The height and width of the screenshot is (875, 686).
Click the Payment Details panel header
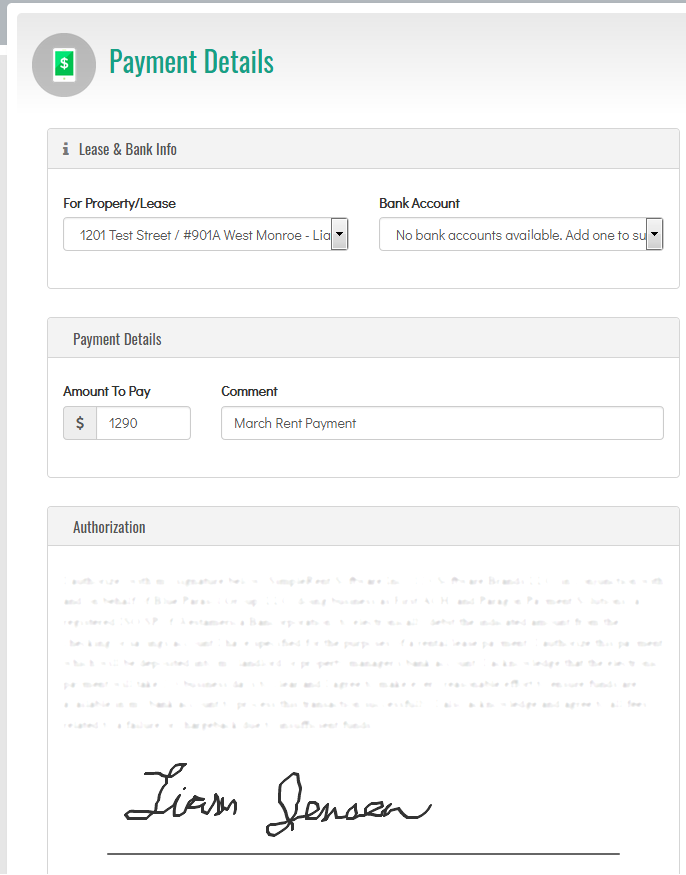pyautogui.click(x=363, y=339)
